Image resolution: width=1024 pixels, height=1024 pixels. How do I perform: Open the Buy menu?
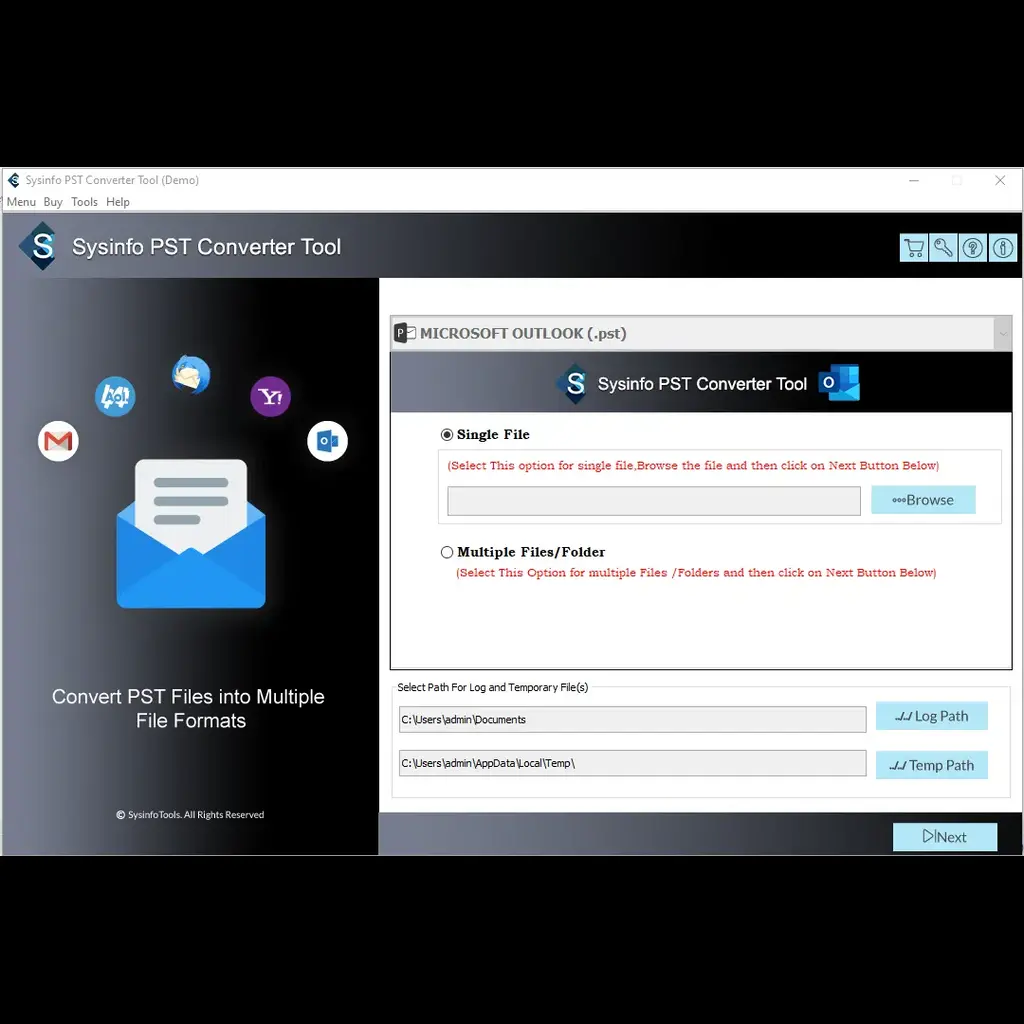(53, 202)
